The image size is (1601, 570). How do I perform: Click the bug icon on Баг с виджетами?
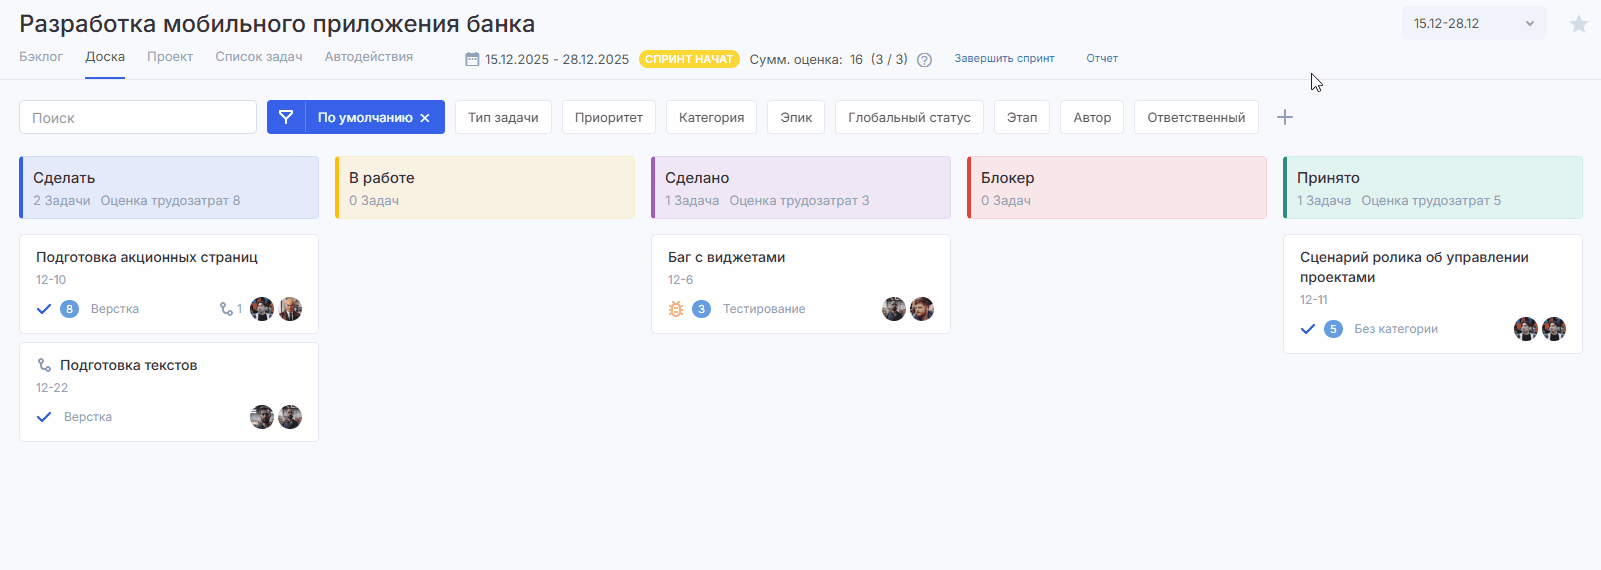coord(676,309)
